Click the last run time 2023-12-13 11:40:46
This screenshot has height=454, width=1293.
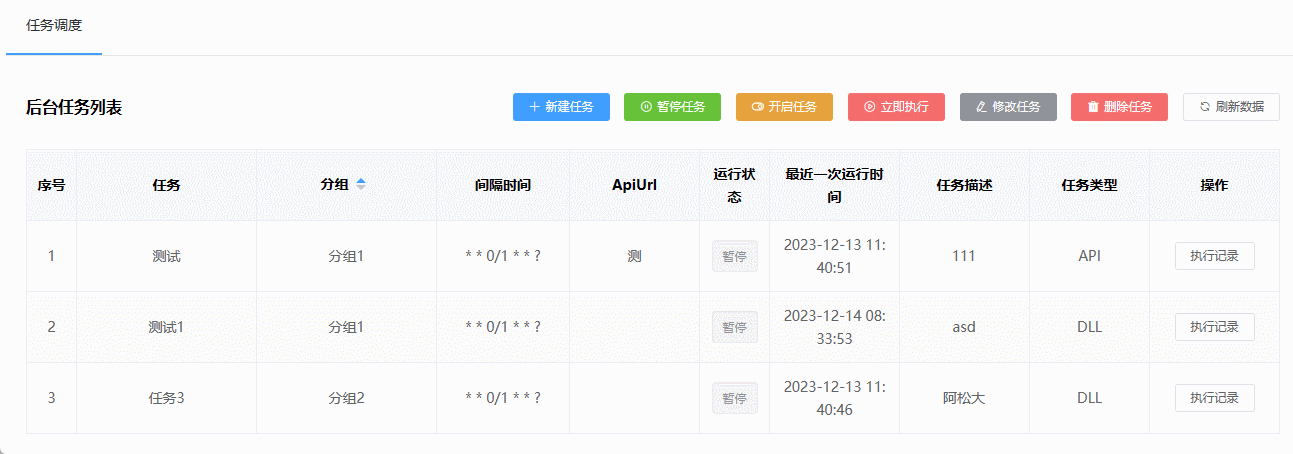pos(834,398)
